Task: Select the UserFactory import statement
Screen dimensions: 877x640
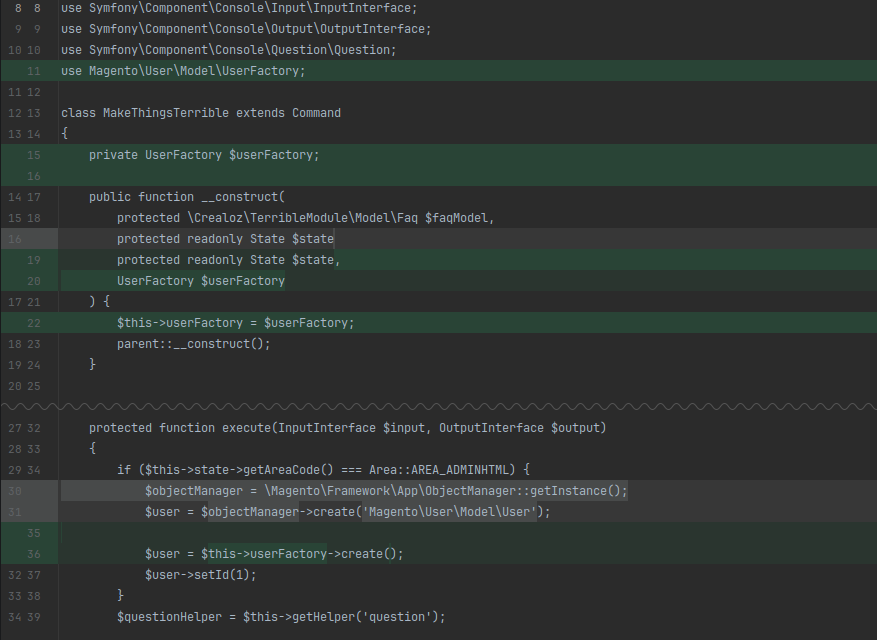Action: 183,70
